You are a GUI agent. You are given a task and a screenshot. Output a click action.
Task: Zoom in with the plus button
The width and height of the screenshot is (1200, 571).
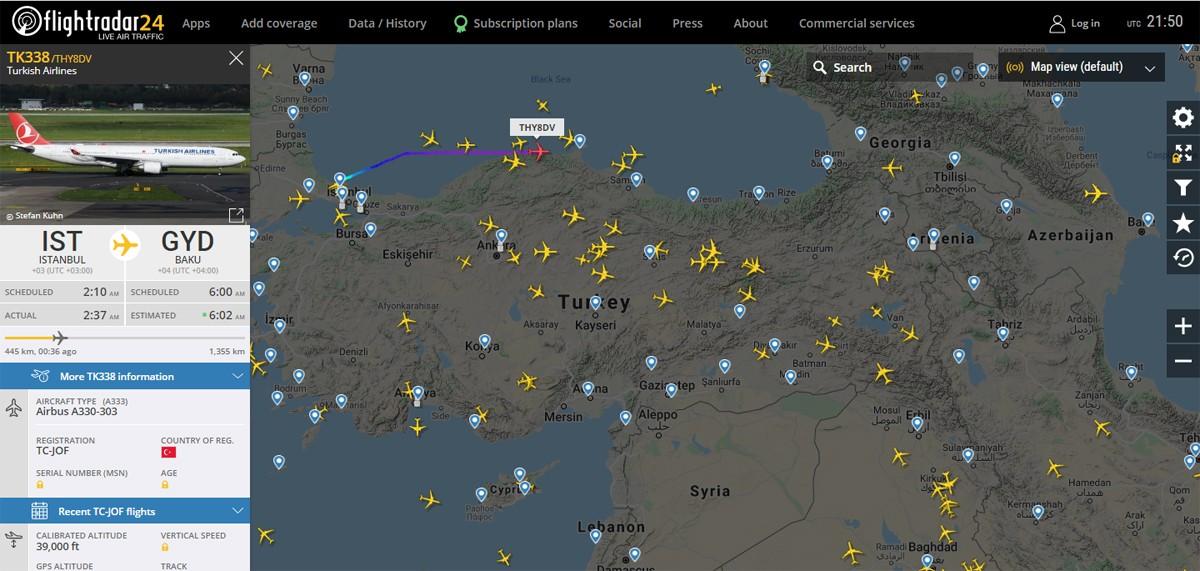click(1183, 326)
